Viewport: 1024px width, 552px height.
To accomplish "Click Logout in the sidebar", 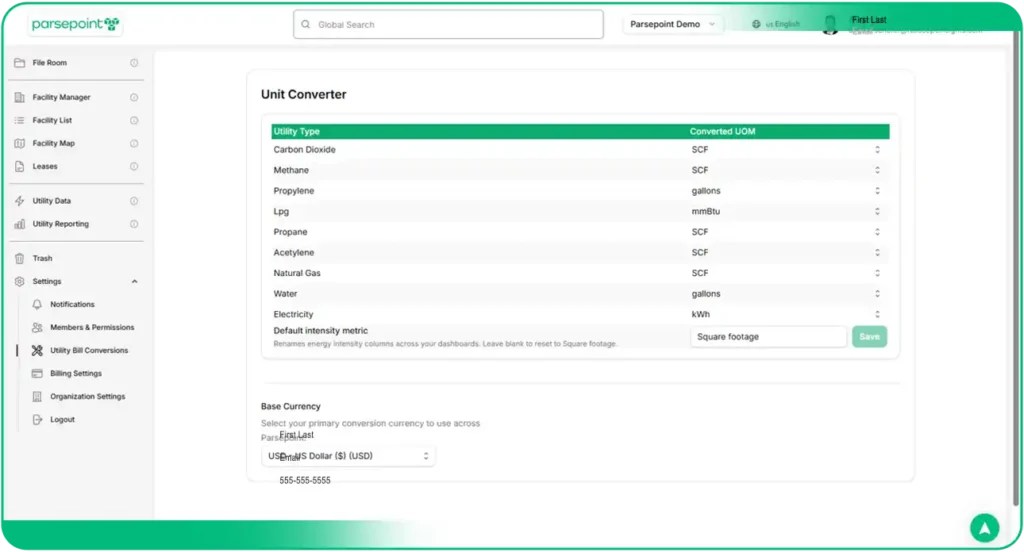I will click(62, 420).
